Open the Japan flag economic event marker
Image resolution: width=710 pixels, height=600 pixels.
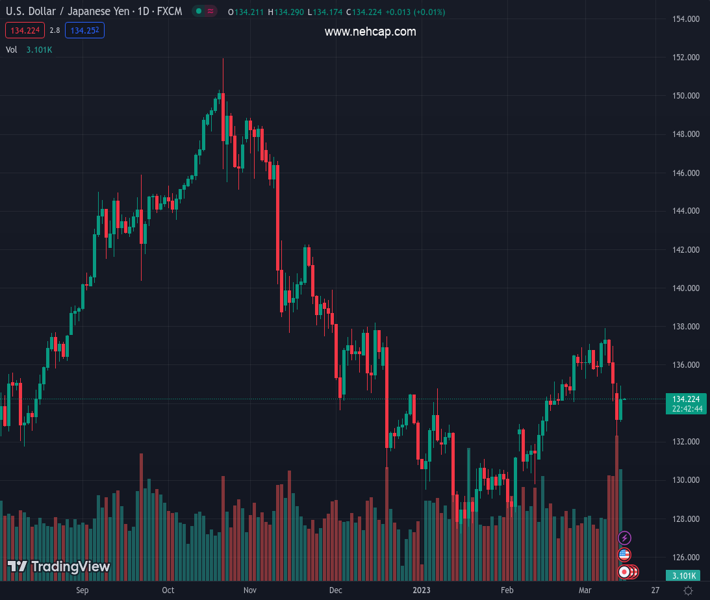(625, 572)
